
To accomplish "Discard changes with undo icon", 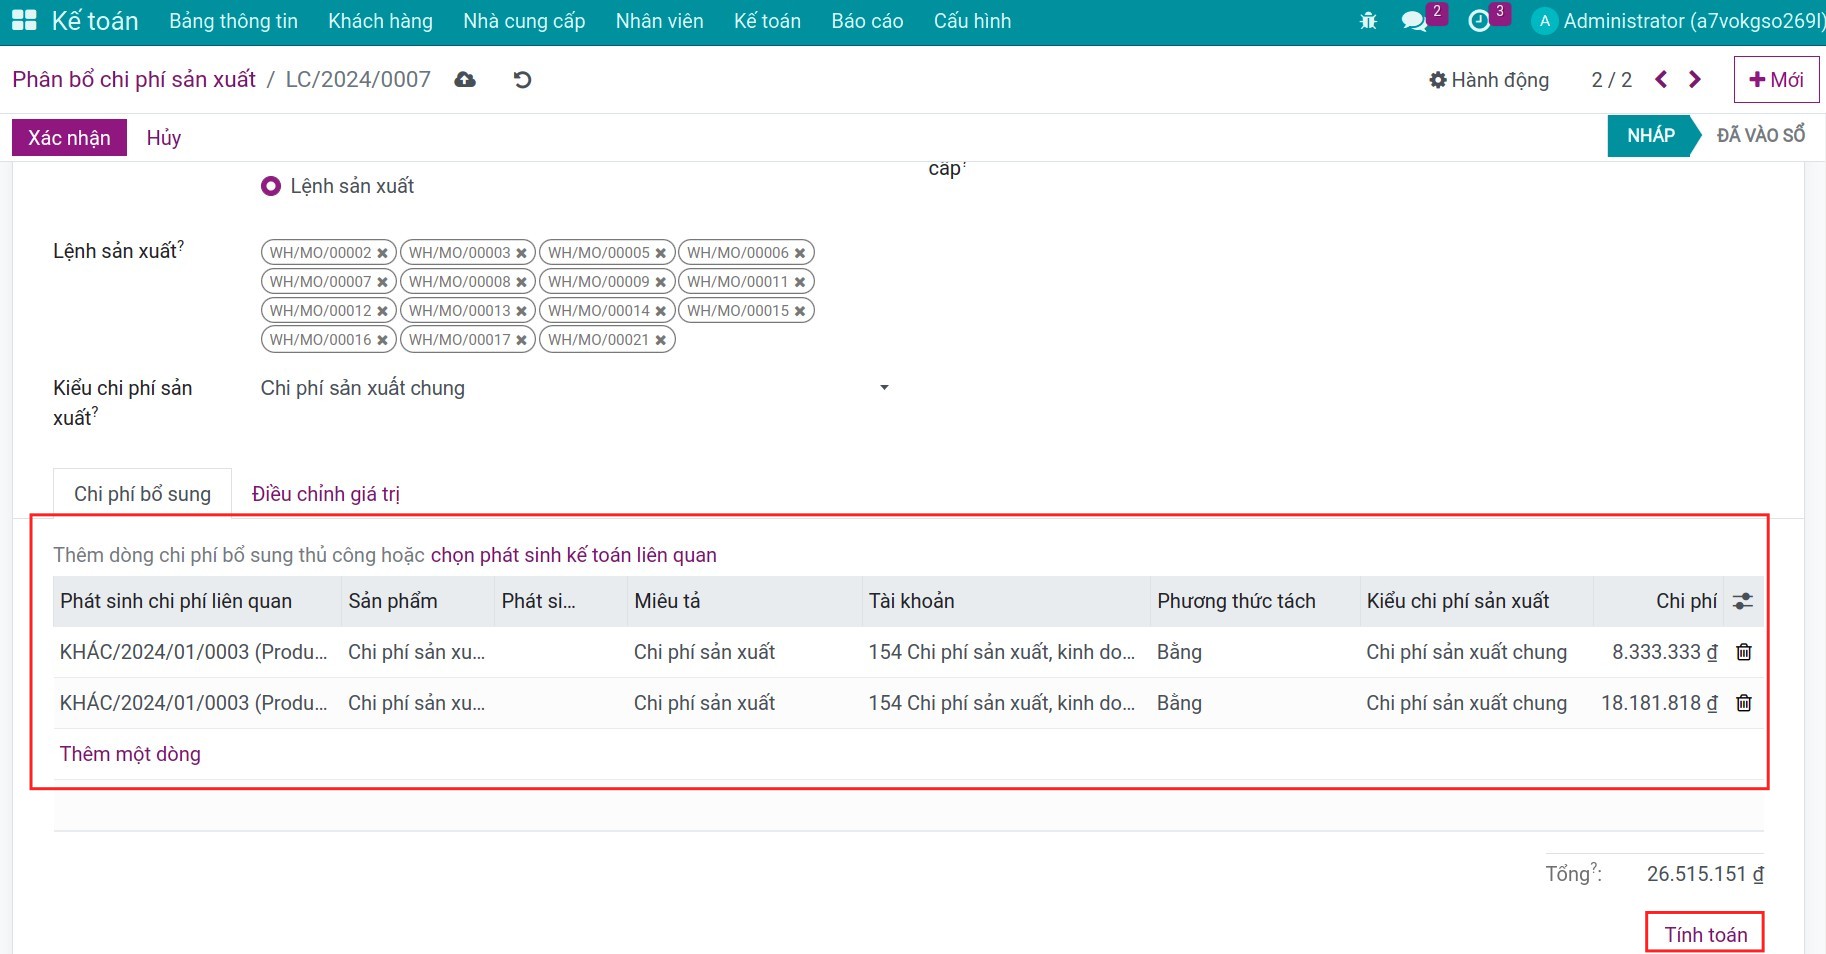I will point(522,80).
